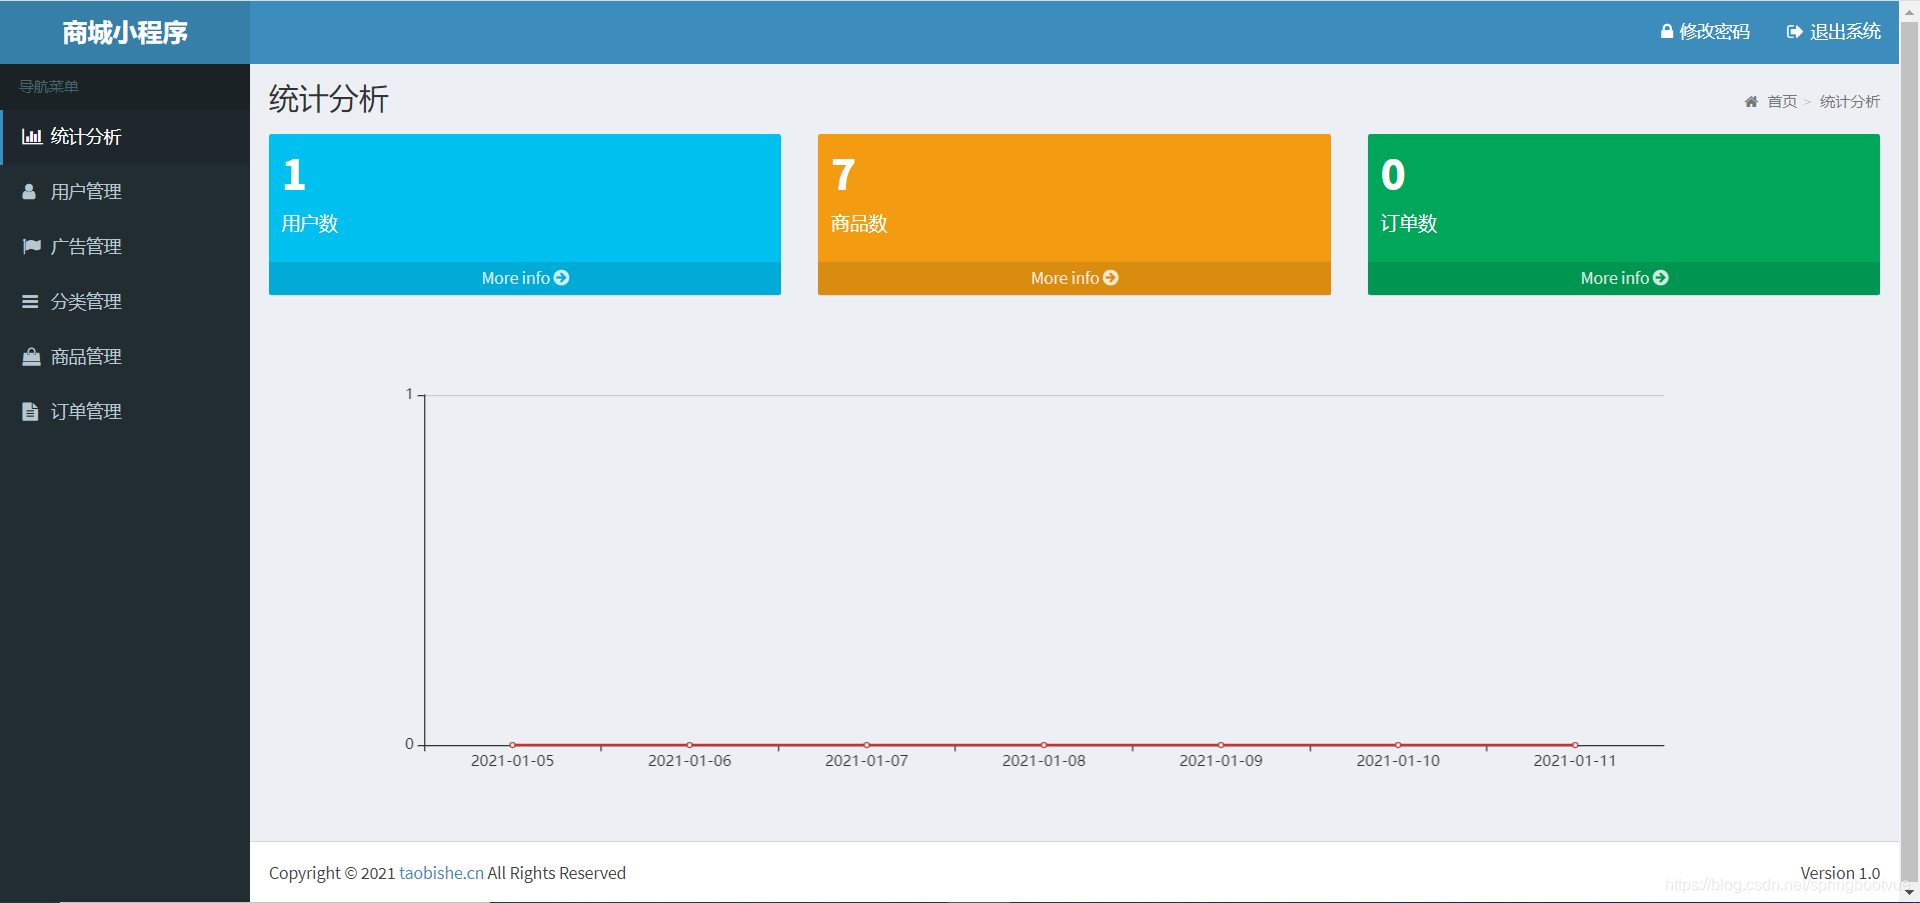Click the arrow icon in the 商品数 card footer
This screenshot has width=1920, height=903.
coord(1111,278)
